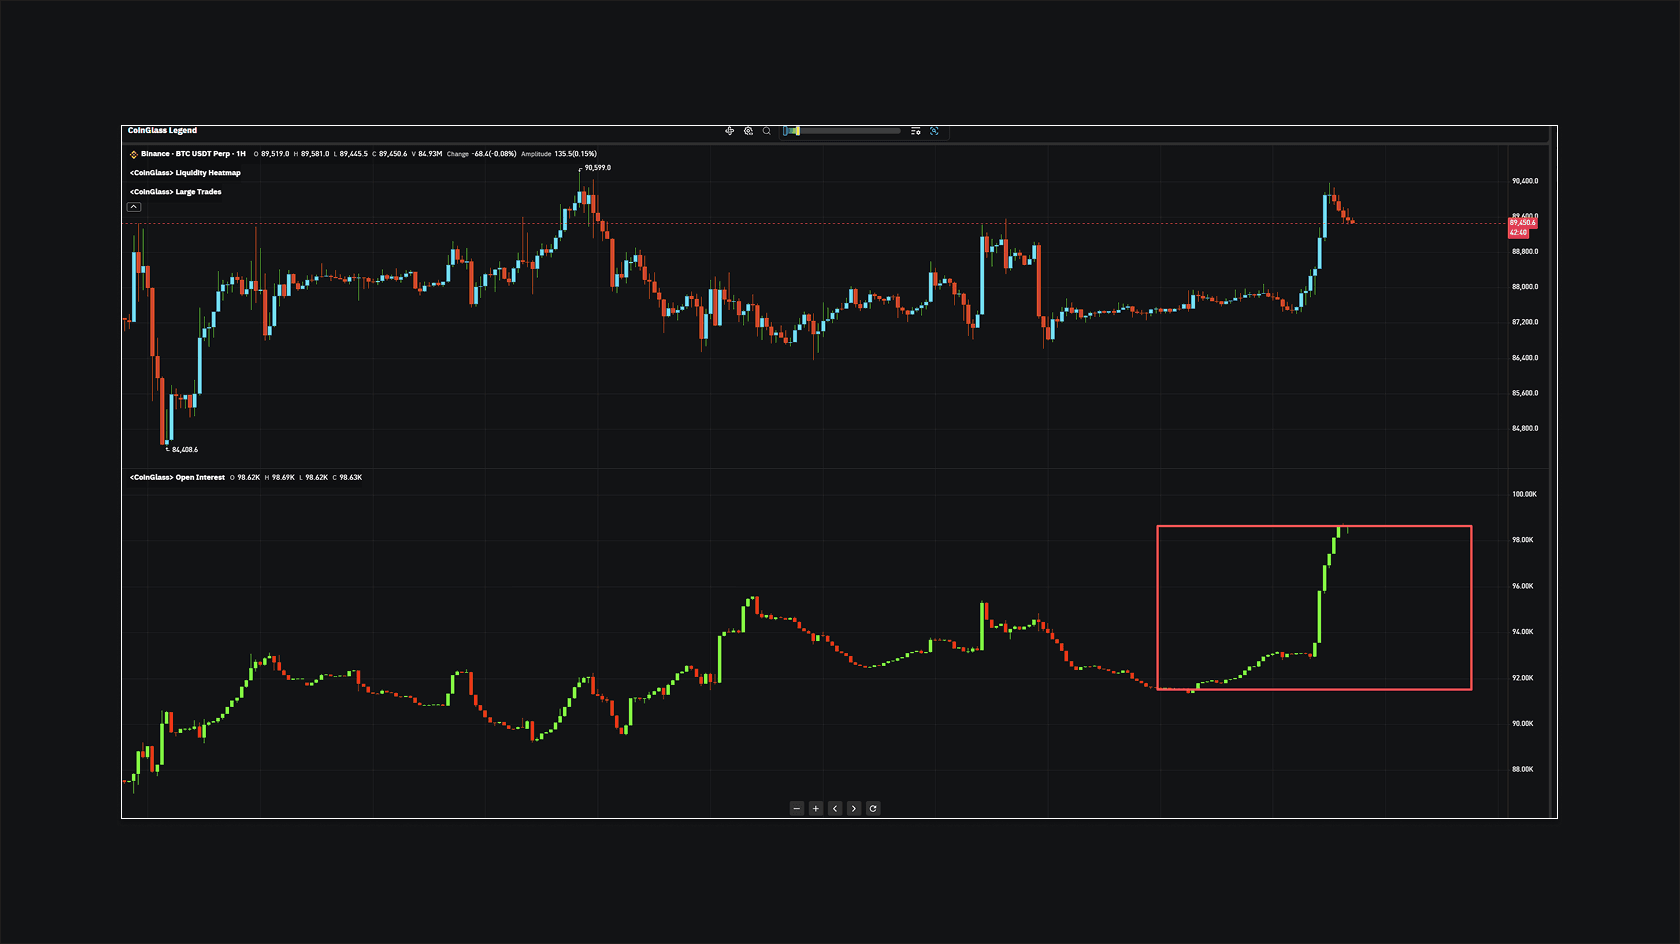Viewport: 1680px width, 944px height.
Task: Click the refresh chart icon
Action: point(873,808)
